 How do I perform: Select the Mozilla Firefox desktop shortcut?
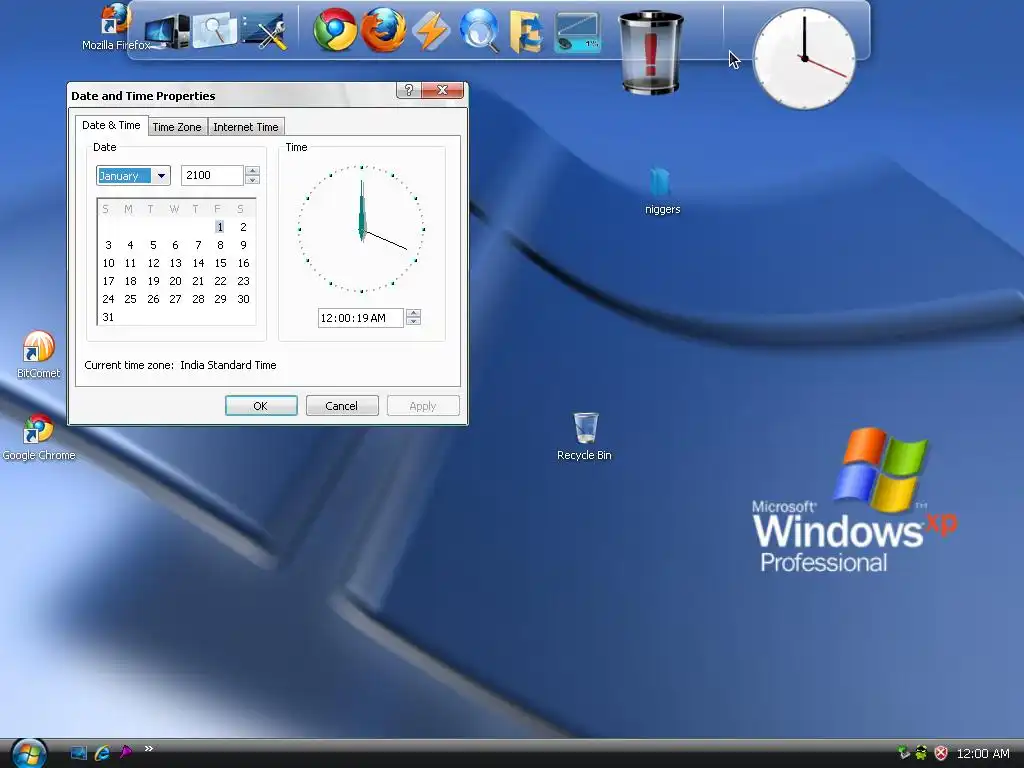click(x=116, y=26)
